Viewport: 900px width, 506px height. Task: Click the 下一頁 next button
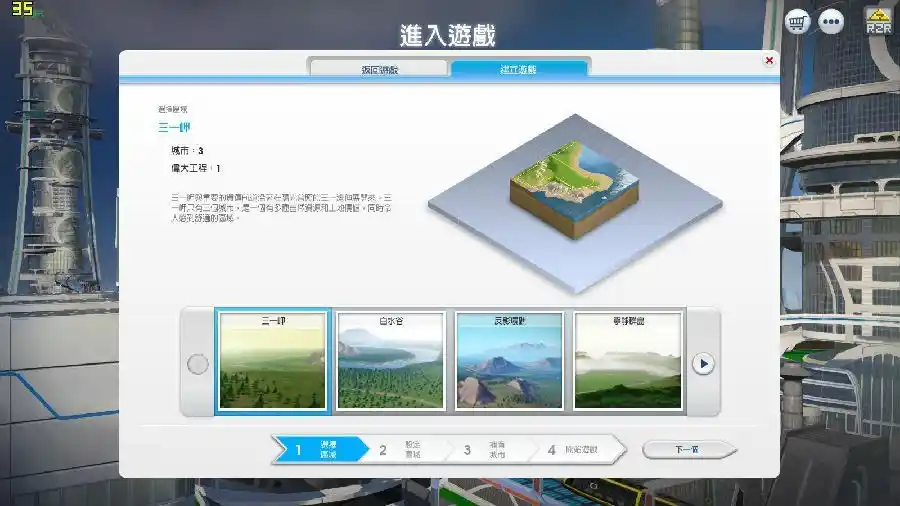688,449
